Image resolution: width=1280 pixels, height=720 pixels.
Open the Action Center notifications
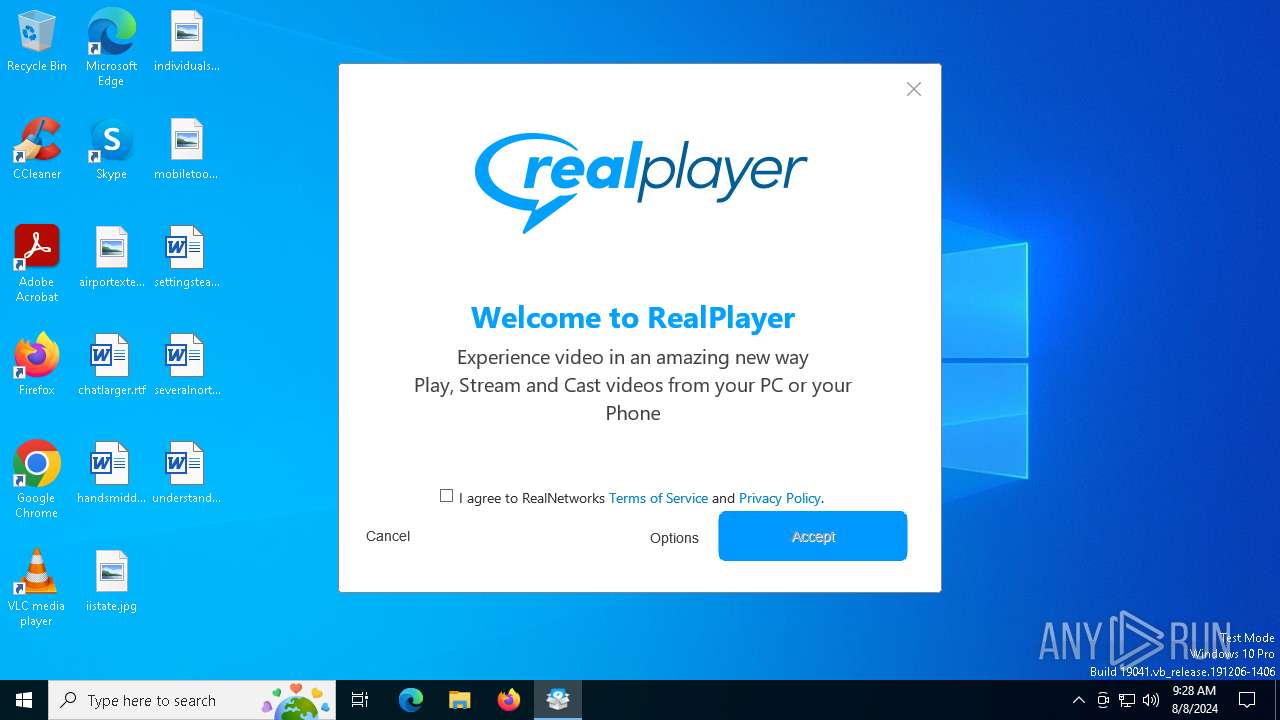pyautogui.click(x=1247, y=700)
